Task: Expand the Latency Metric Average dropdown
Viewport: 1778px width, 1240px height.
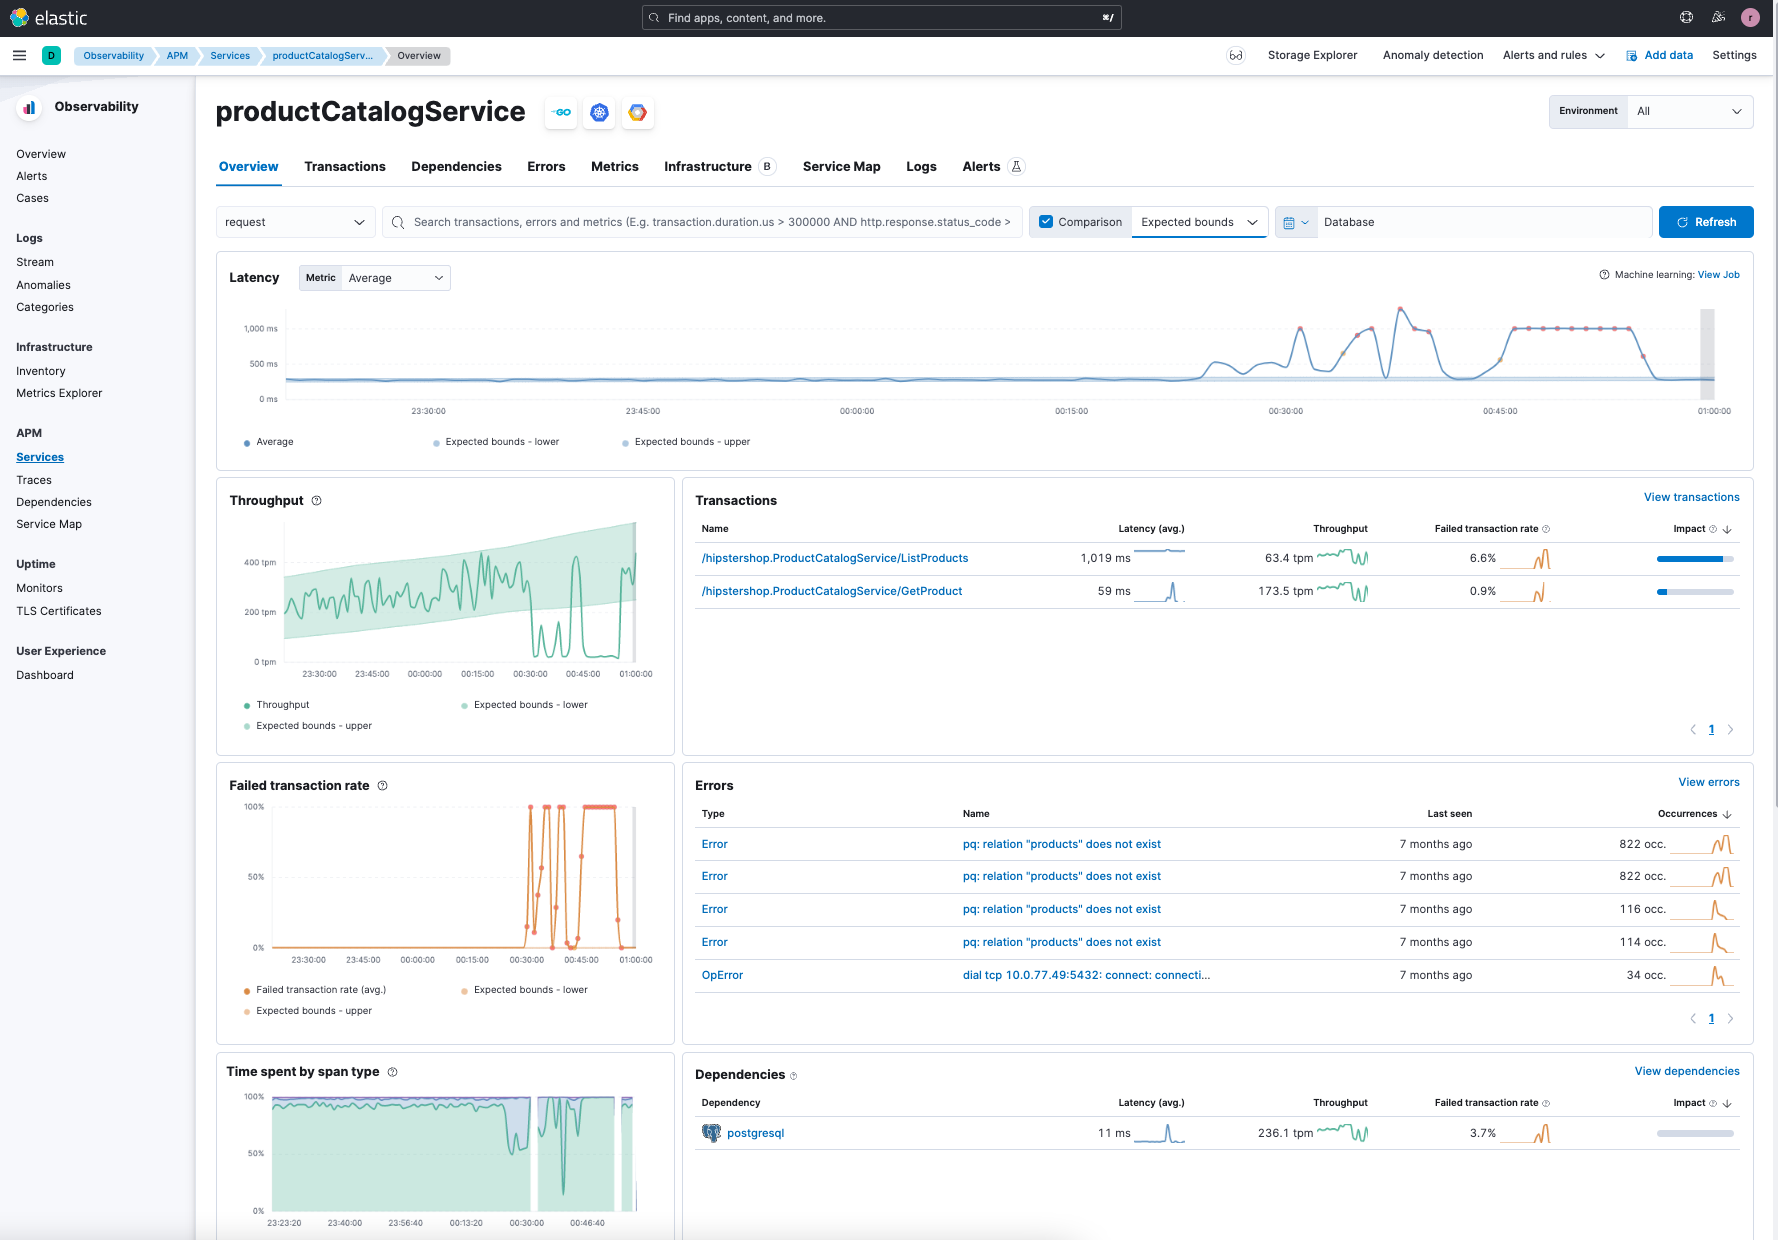Action: click(395, 278)
